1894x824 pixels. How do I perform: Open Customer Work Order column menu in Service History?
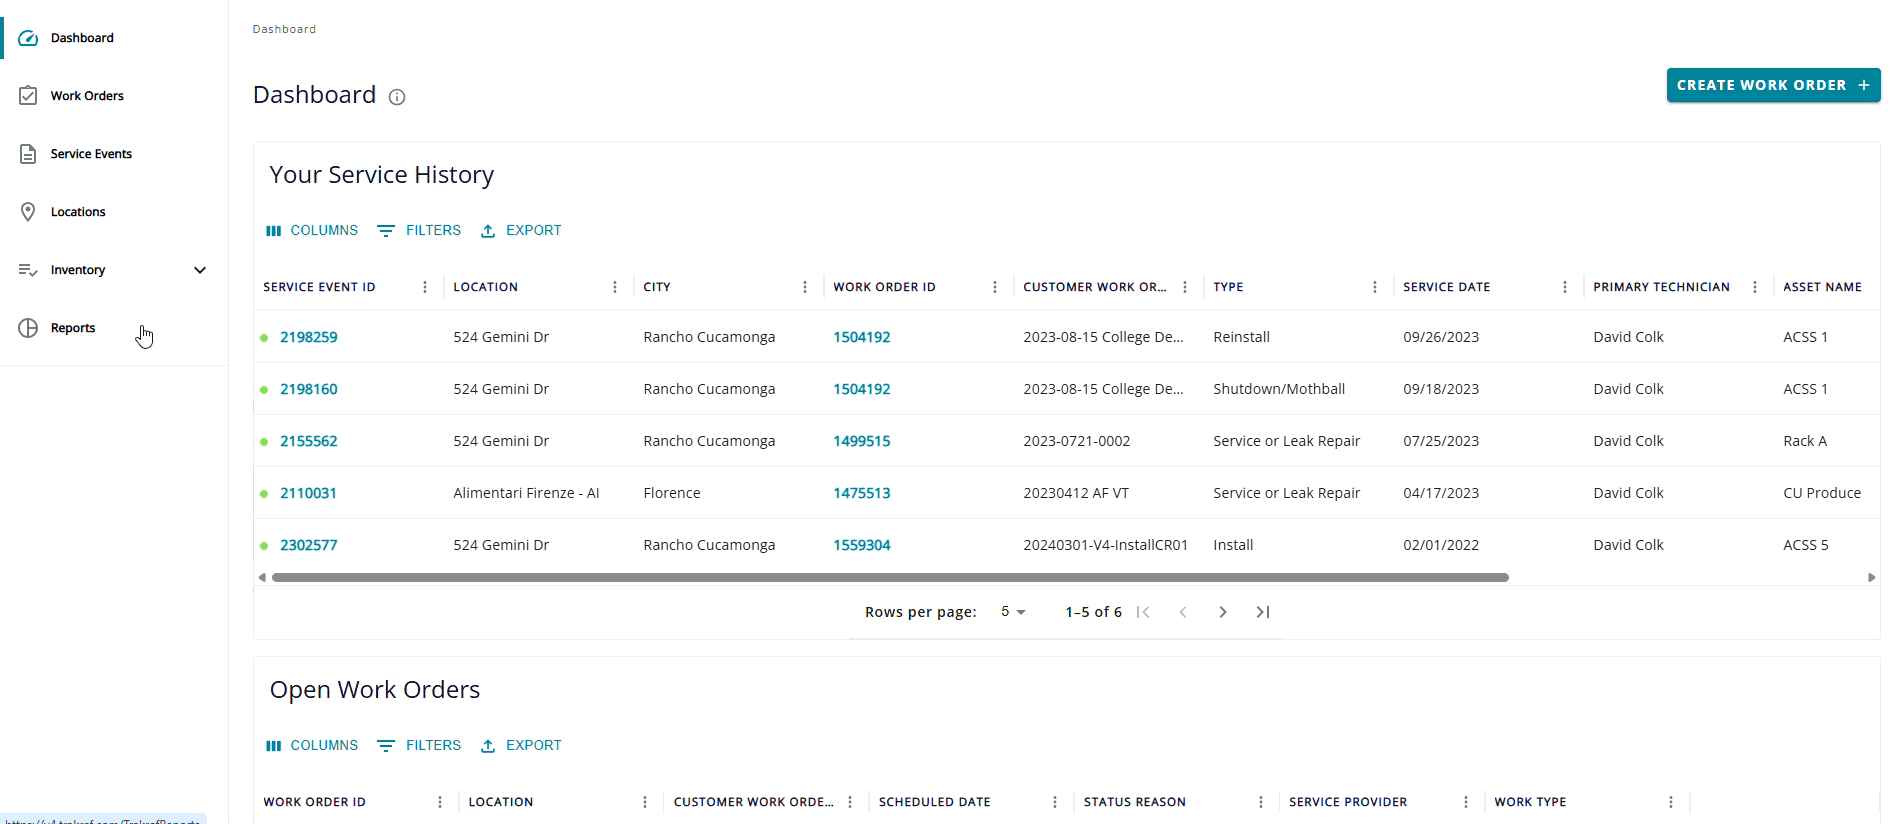(x=1185, y=287)
